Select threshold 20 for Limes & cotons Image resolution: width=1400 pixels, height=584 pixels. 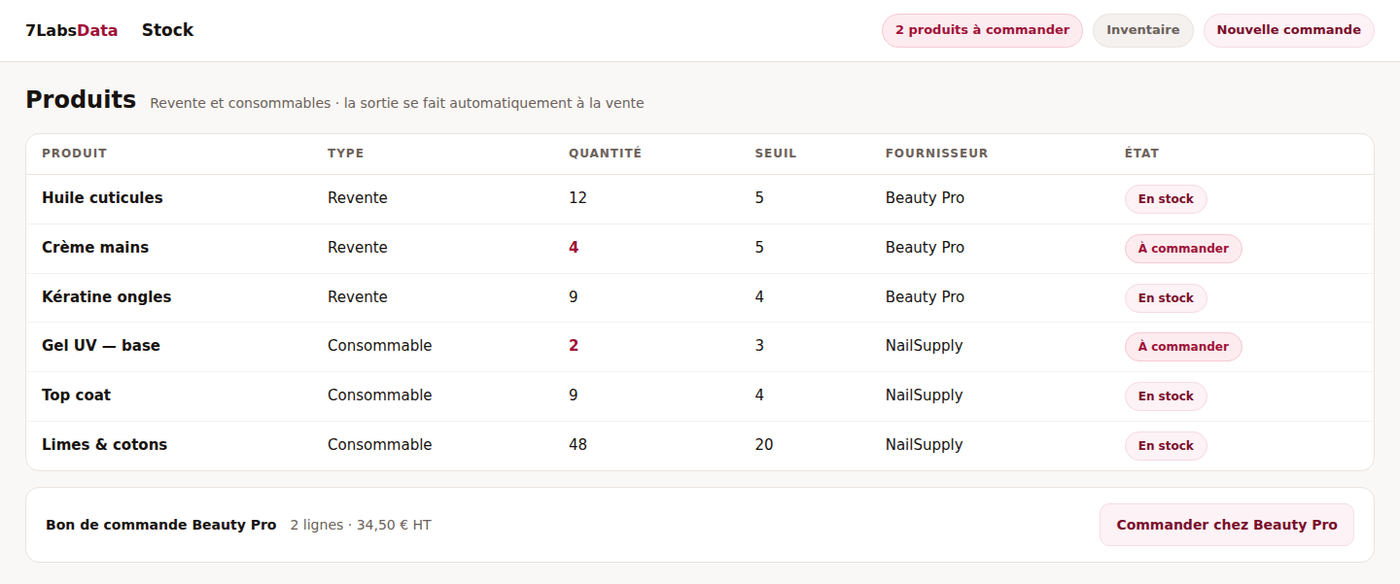(x=764, y=445)
